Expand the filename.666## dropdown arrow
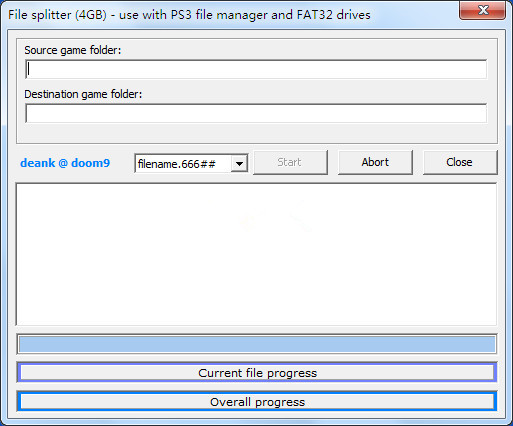The height and width of the screenshot is (426, 513). coord(239,163)
